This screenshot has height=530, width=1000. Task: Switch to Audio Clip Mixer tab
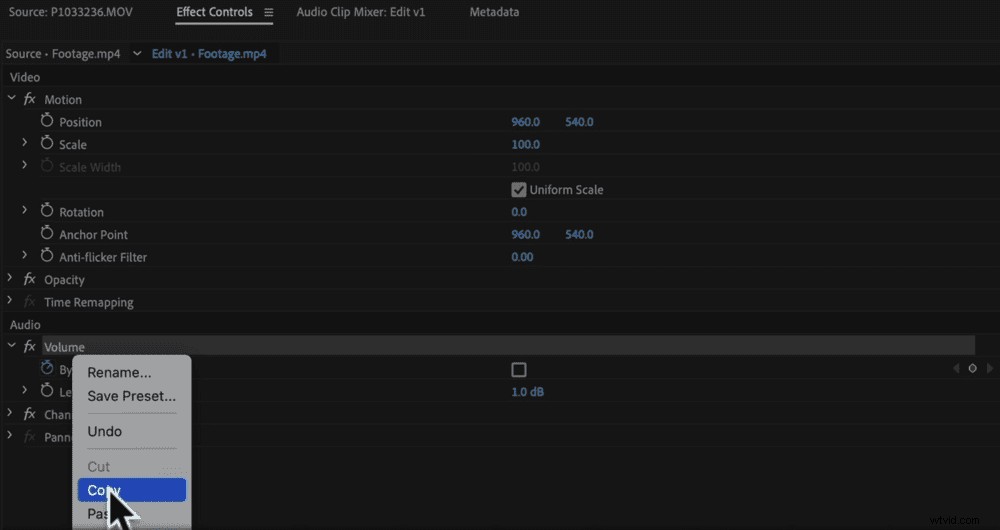coord(360,12)
